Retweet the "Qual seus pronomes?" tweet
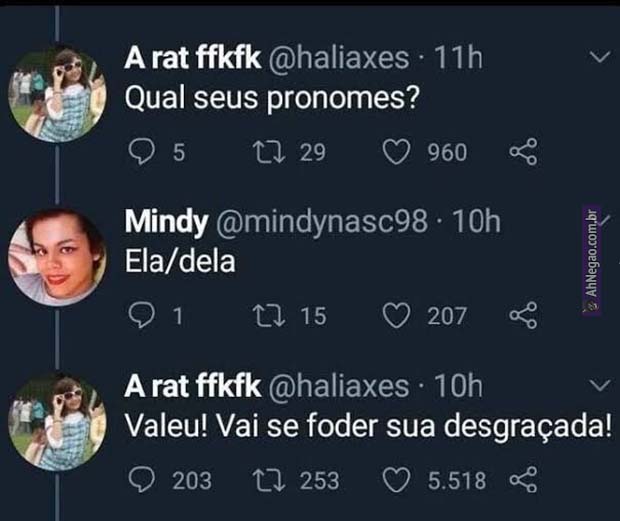620x521 pixels. (x=265, y=152)
